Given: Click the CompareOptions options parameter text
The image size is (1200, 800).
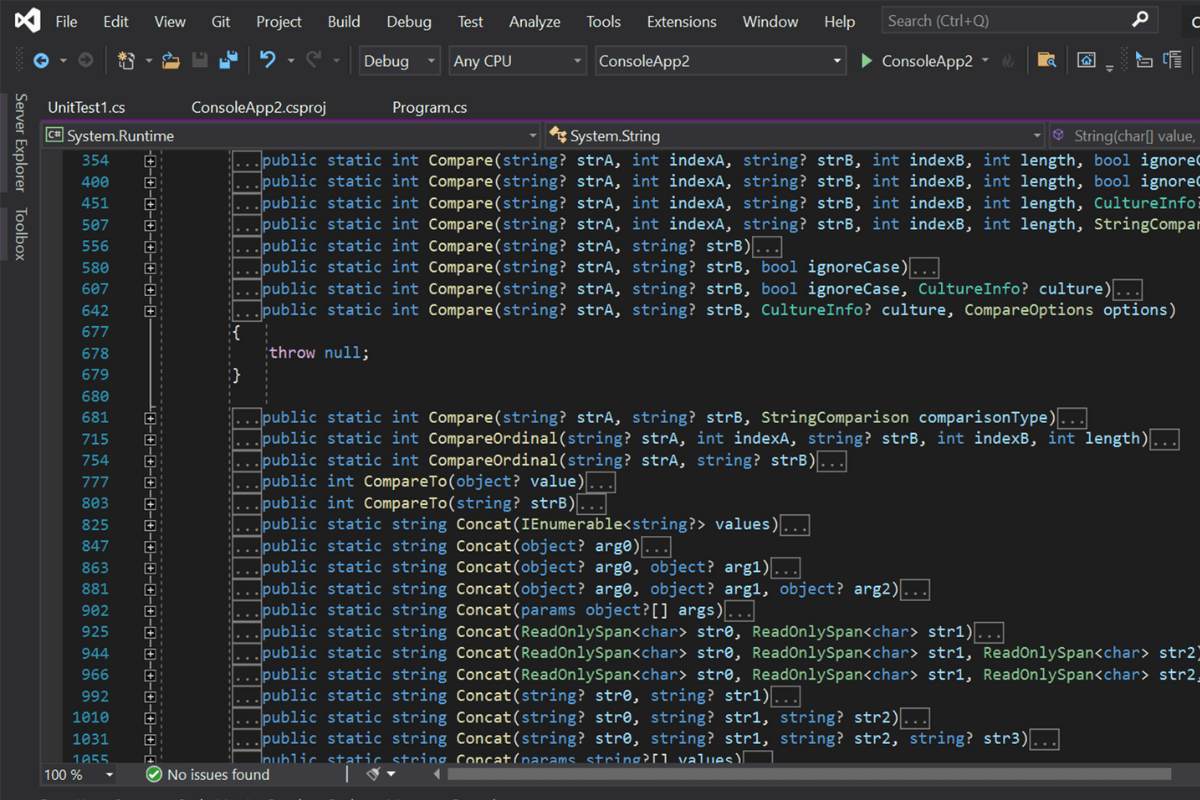Looking at the screenshot, I should point(1065,310).
